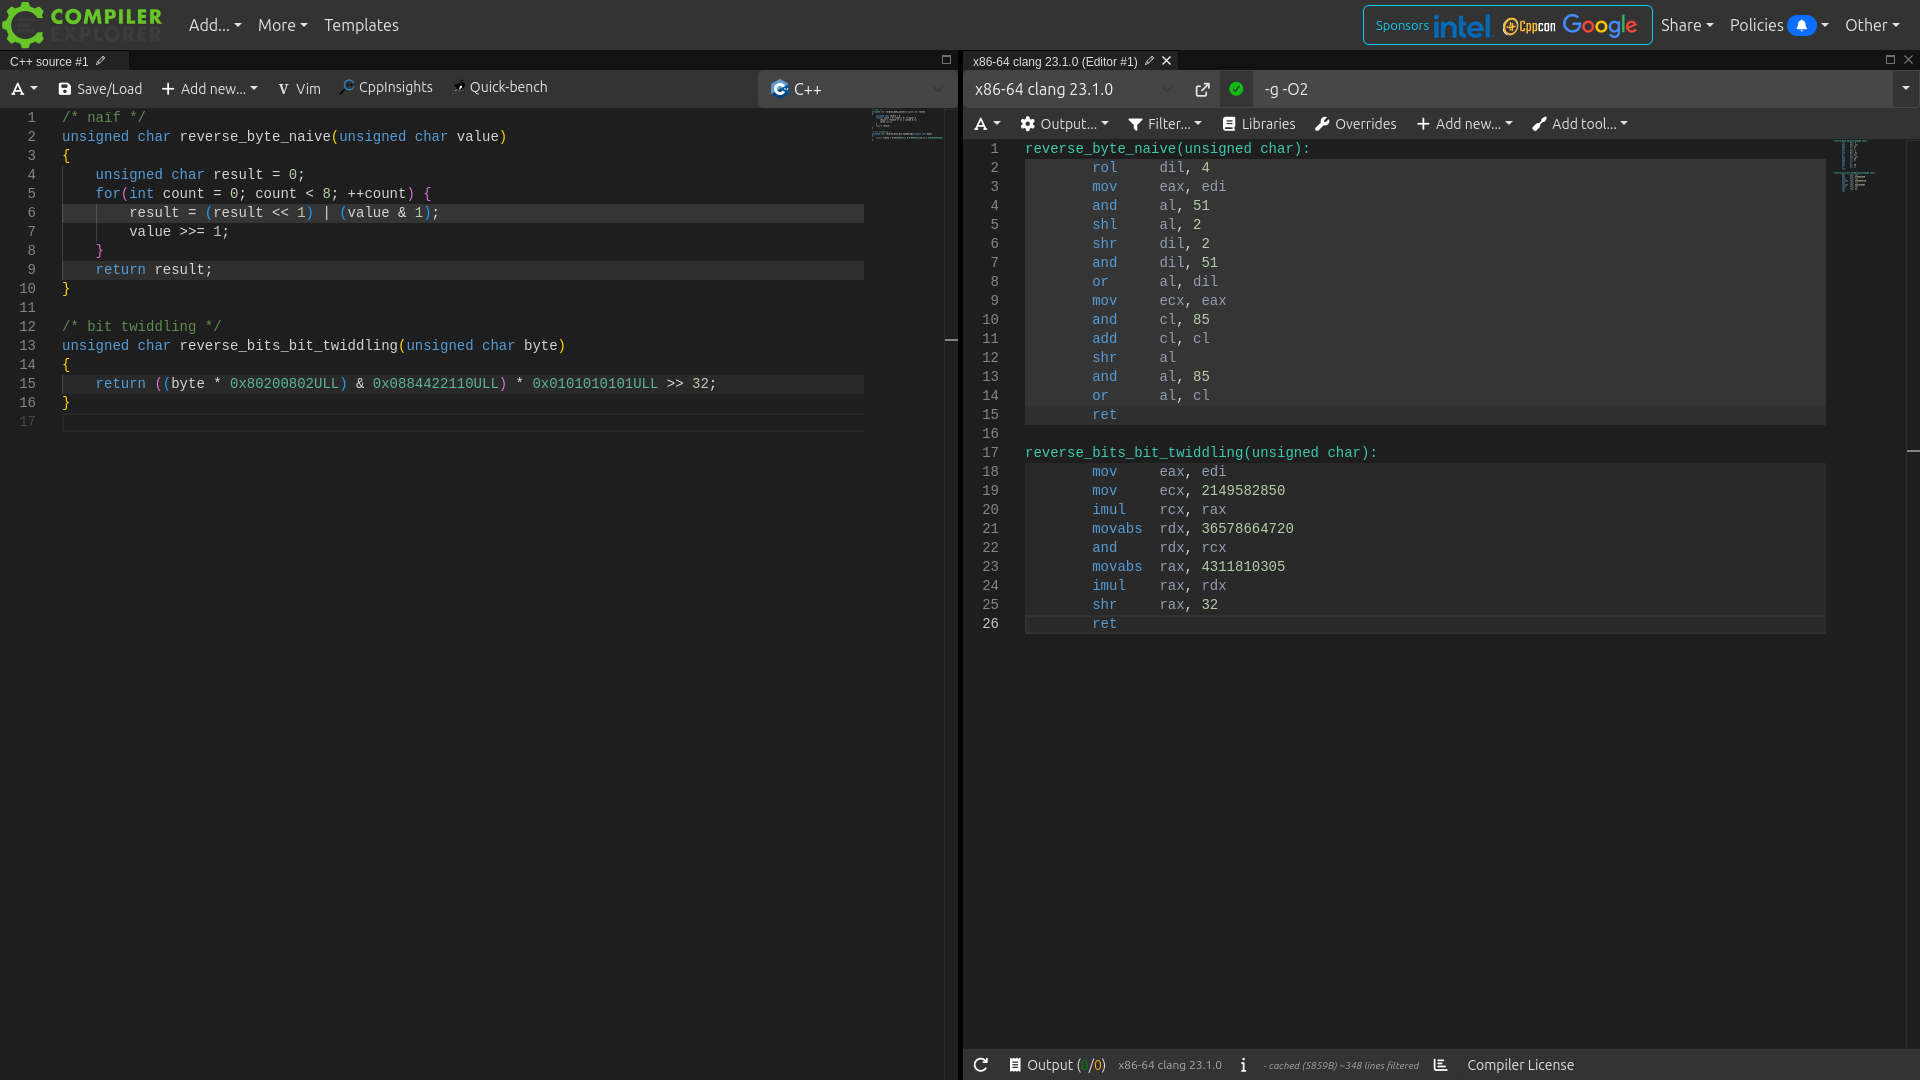Rename compiler tab using pencil icon

point(1149,61)
